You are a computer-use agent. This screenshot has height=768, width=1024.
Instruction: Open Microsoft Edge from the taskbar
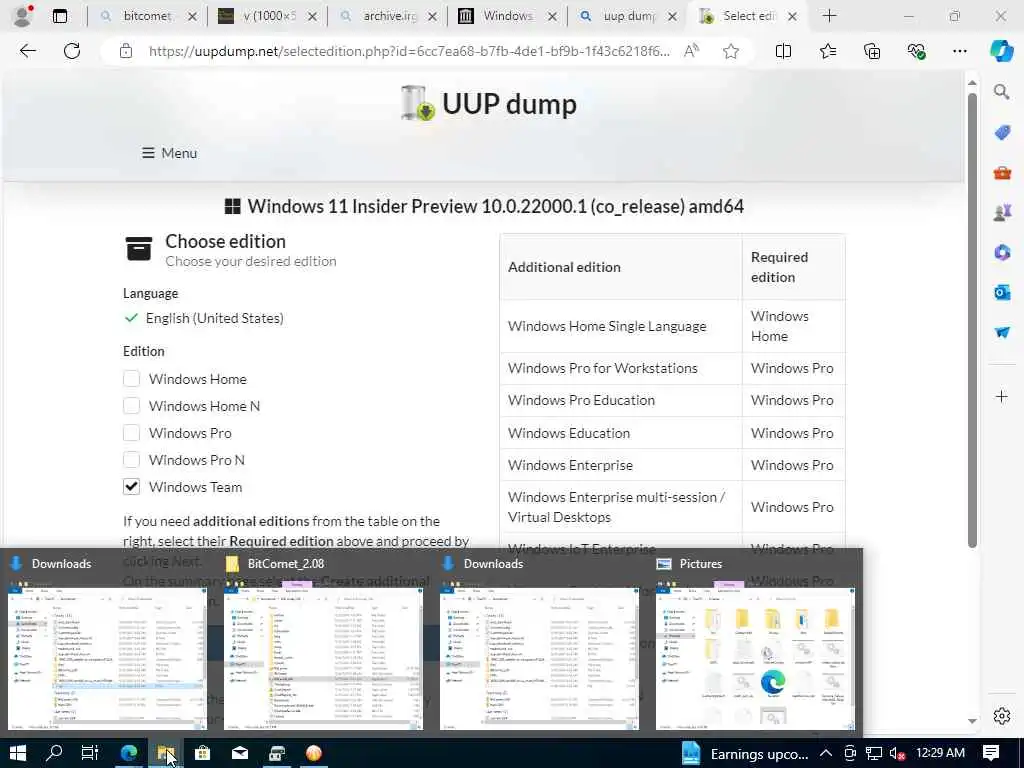coord(129,753)
